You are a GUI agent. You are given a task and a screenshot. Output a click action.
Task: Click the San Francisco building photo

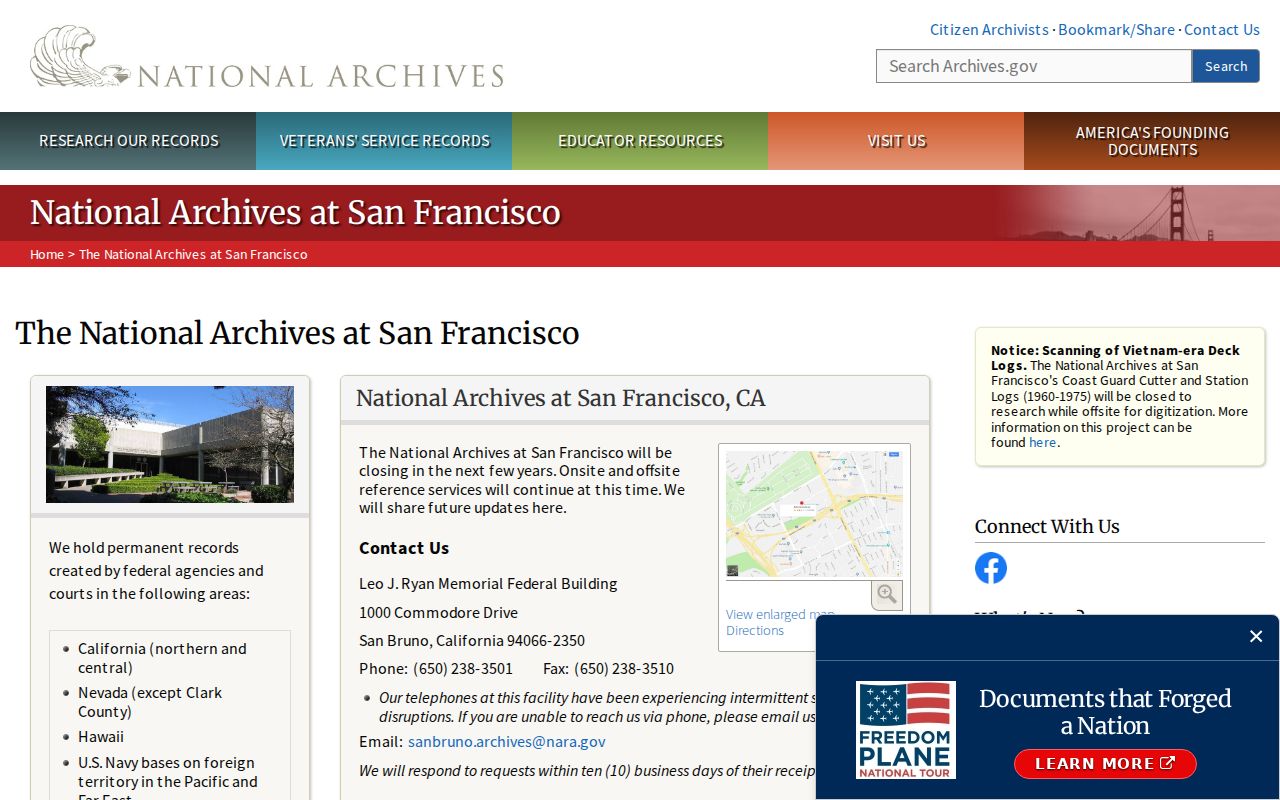click(170, 444)
